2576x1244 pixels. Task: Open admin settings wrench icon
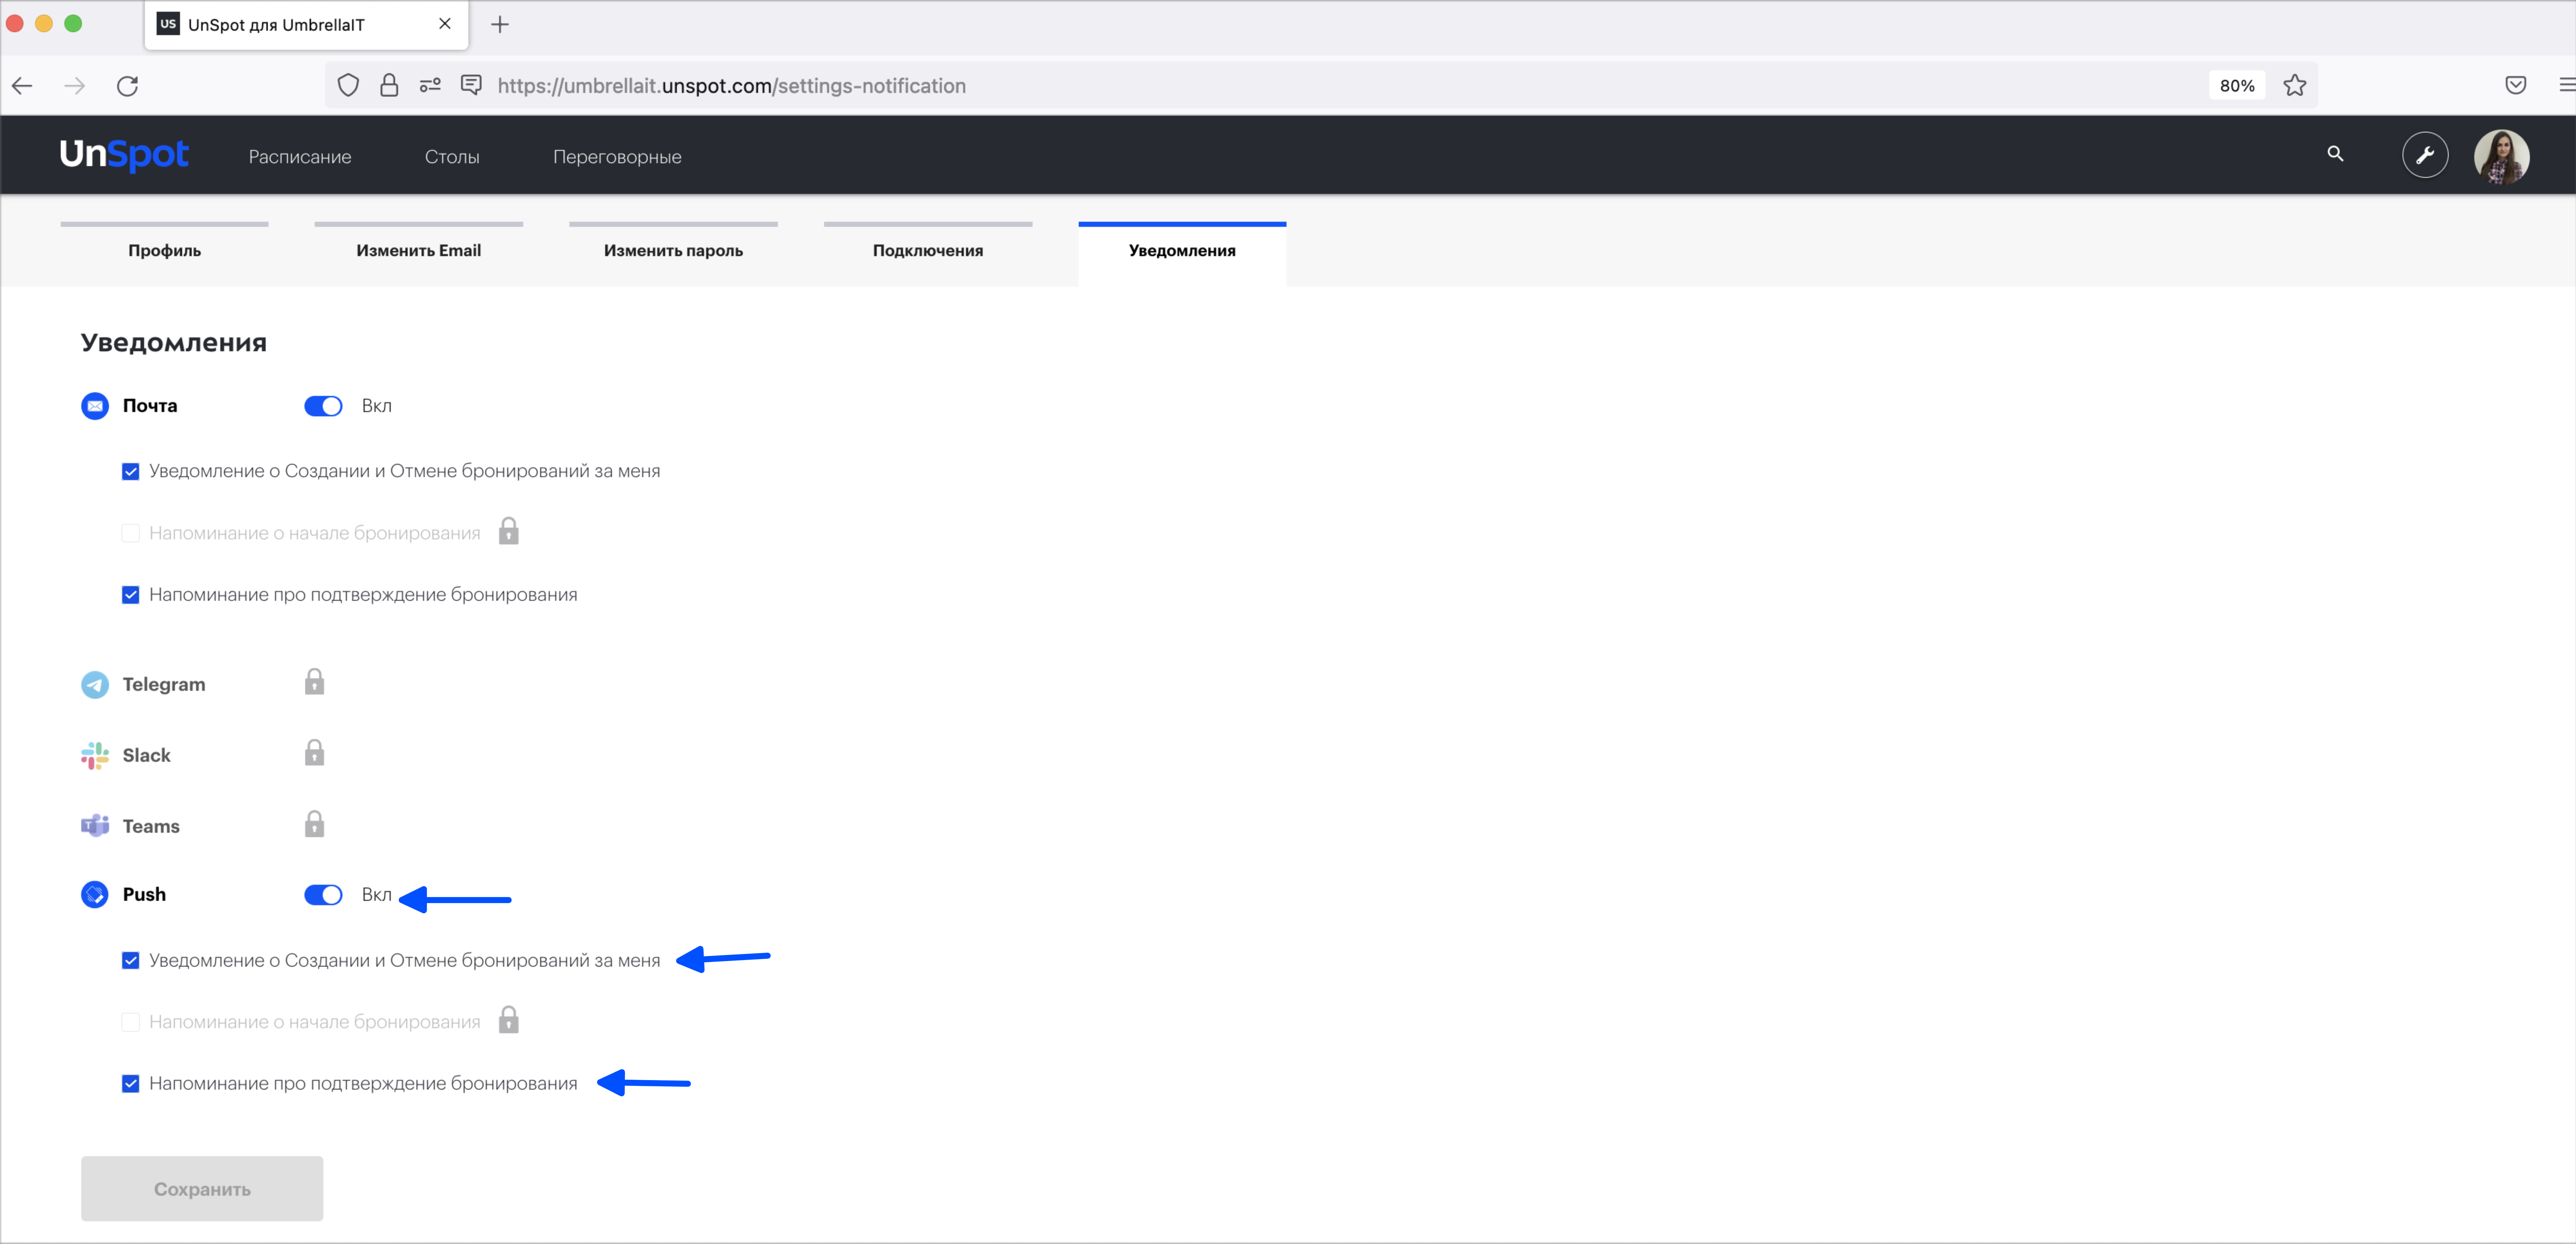coord(2425,155)
